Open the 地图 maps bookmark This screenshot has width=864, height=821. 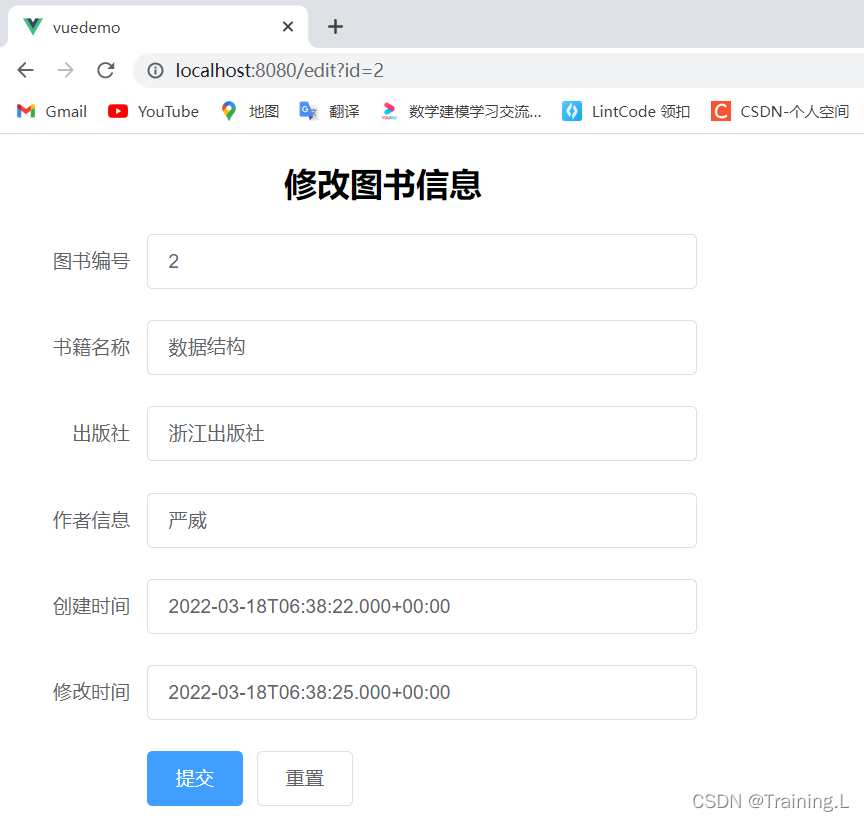(x=250, y=111)
